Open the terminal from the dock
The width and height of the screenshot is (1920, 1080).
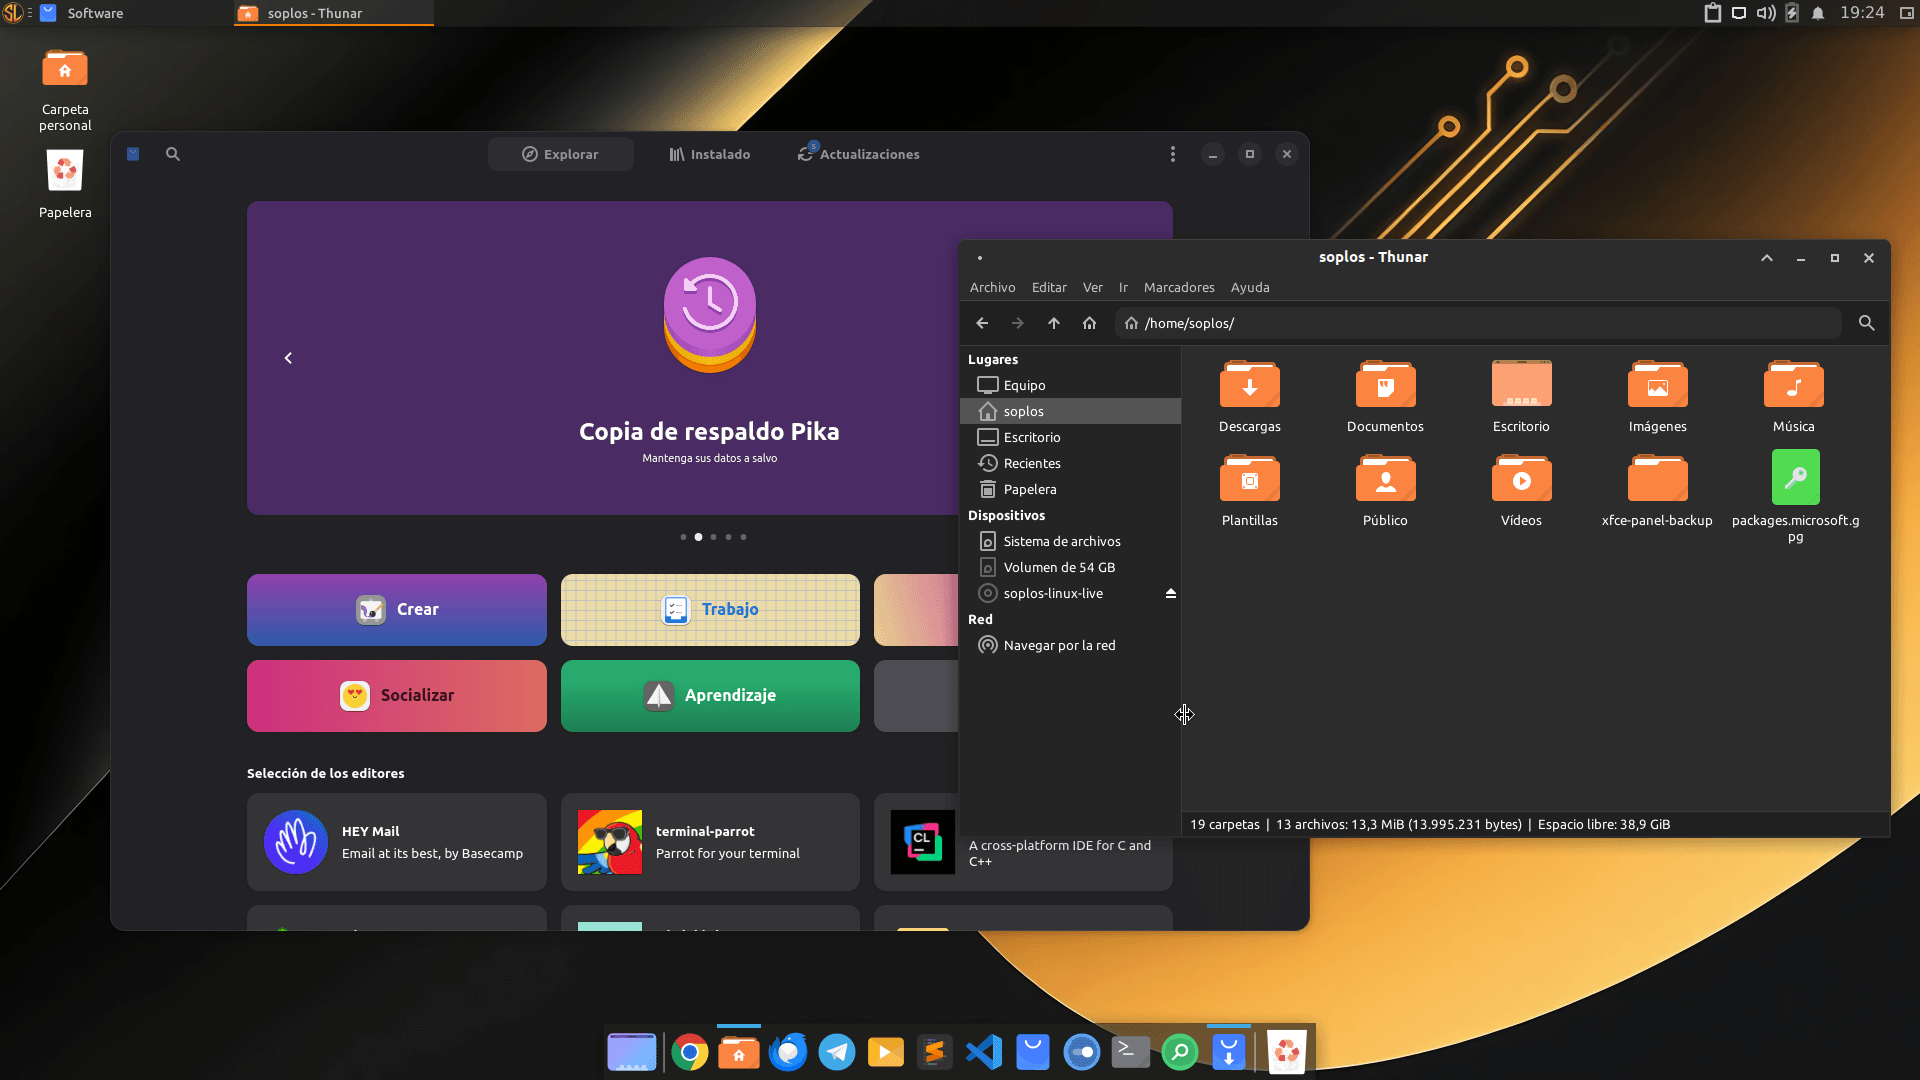(x=1131, y=1052)
